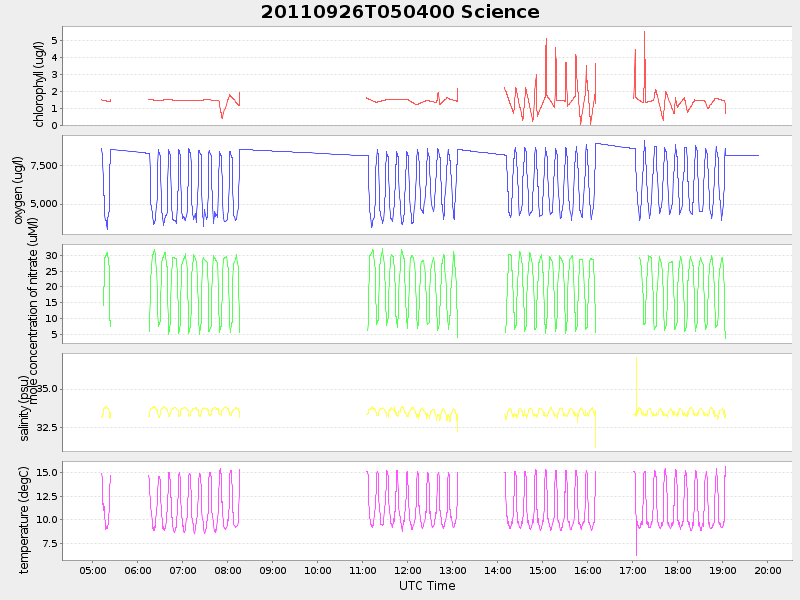Click the 32.5 salinity axis value

[47, 428]
